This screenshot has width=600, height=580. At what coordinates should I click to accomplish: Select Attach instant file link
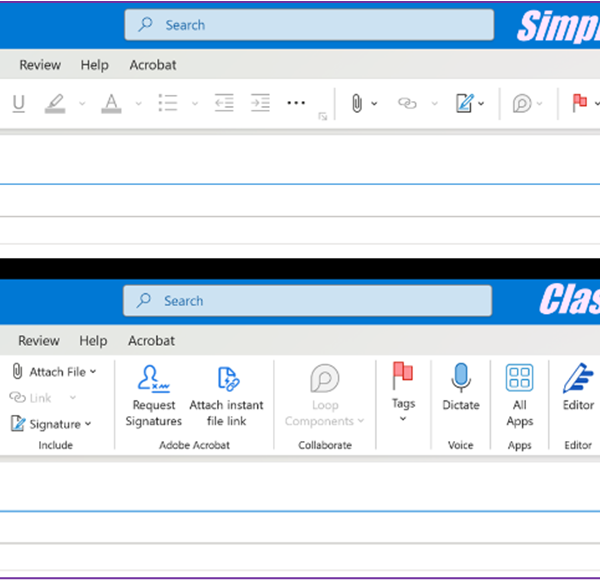tap(226, 396)
